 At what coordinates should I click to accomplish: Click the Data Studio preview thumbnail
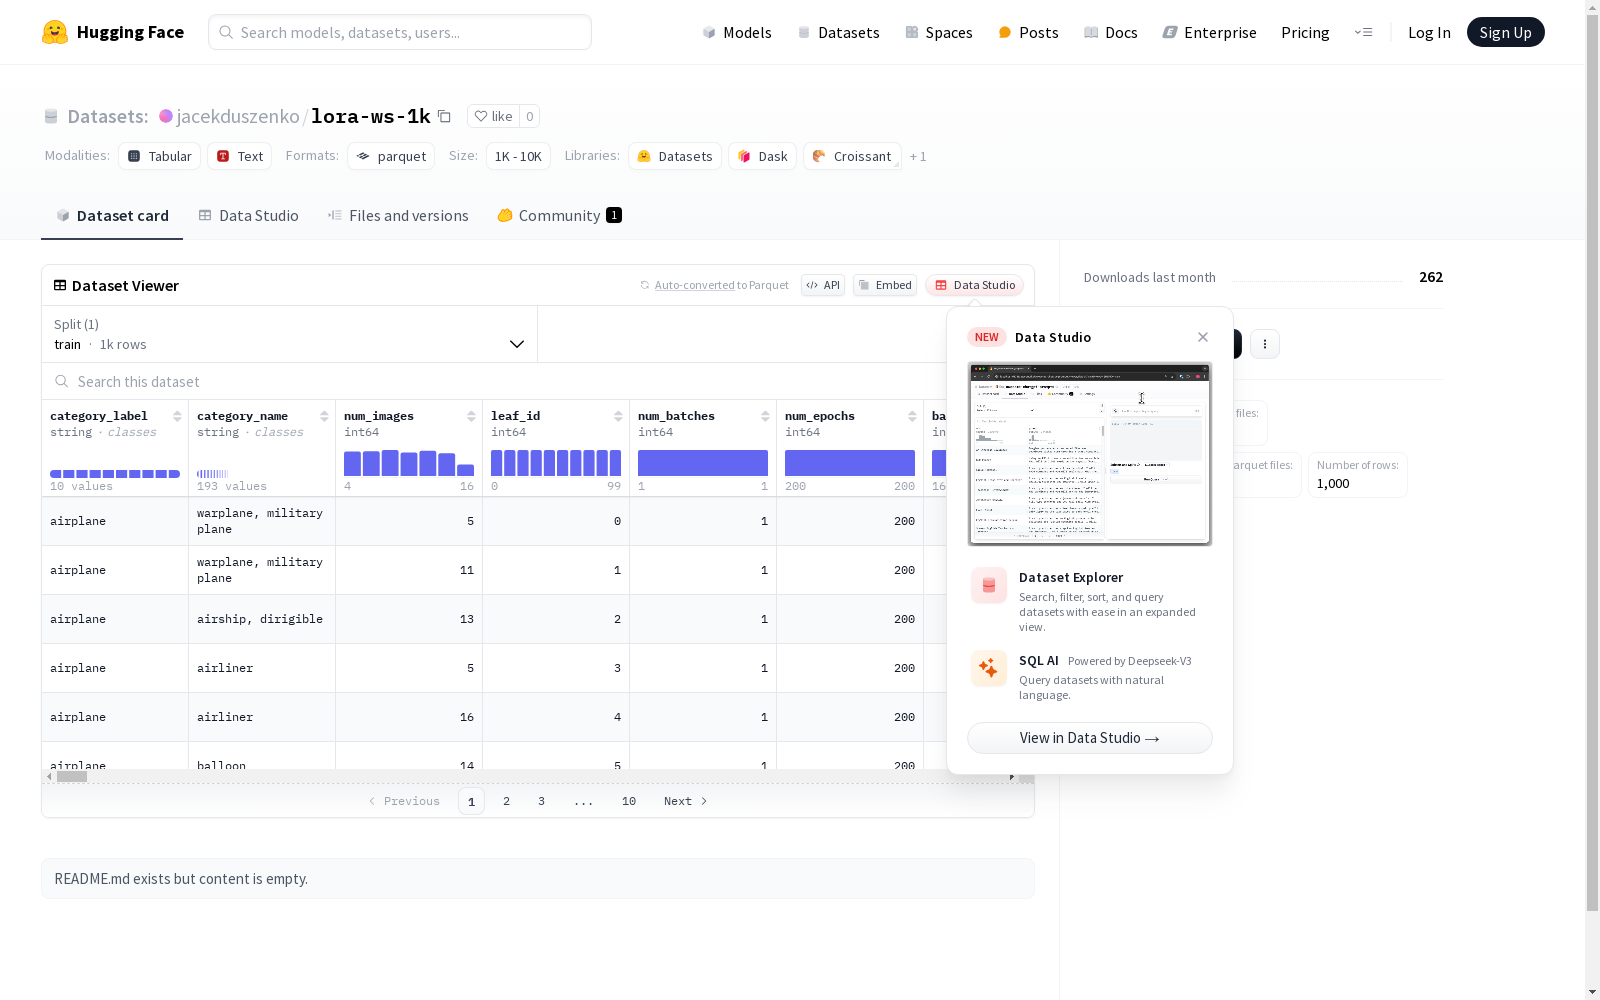[1090, 454]
